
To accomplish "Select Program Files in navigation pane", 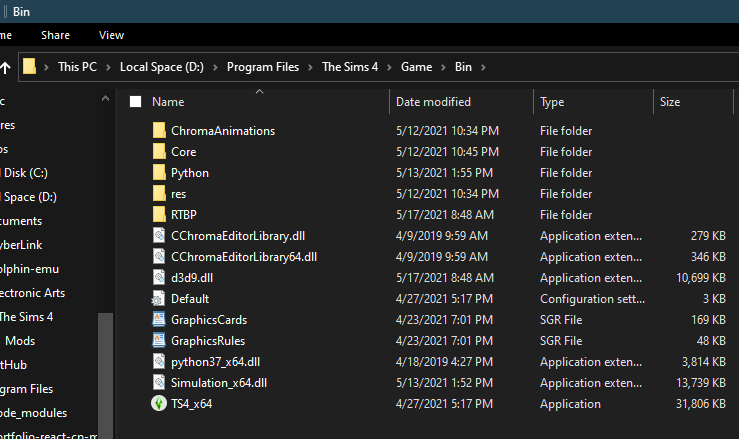I will pyautogui.click(x=26, y=389).
